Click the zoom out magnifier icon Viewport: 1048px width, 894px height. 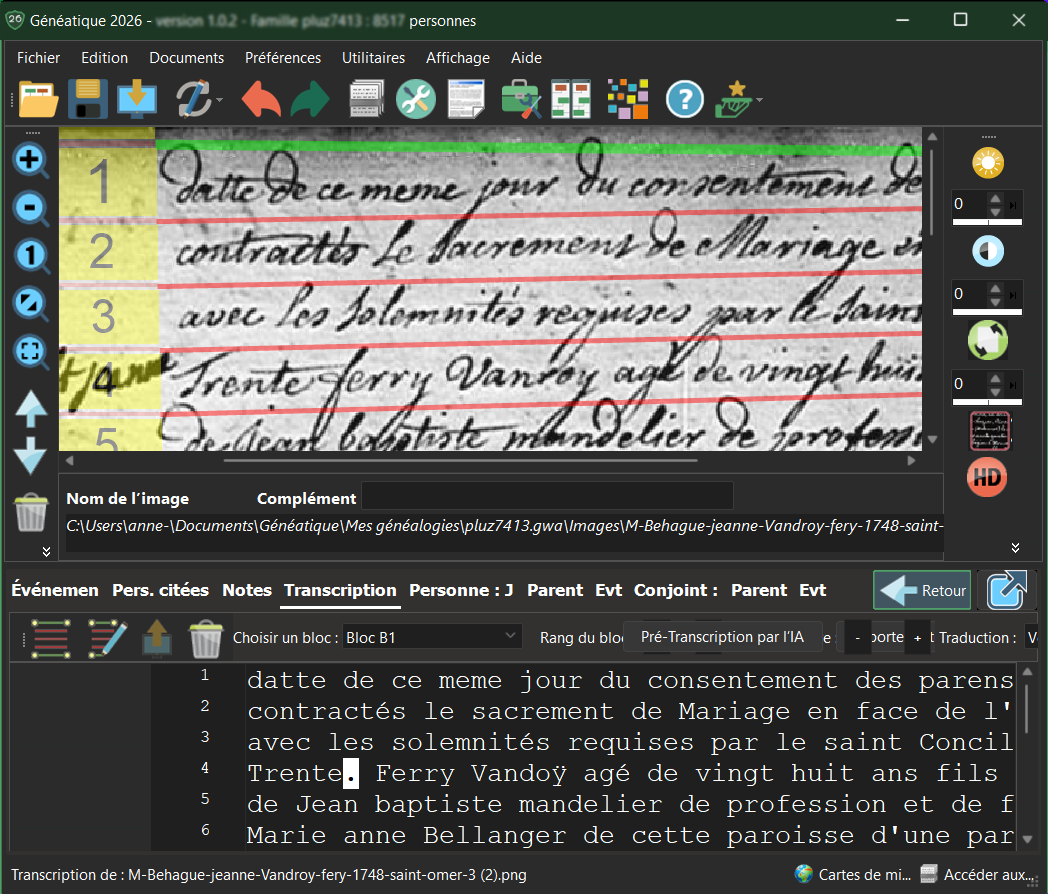point(31,207)
